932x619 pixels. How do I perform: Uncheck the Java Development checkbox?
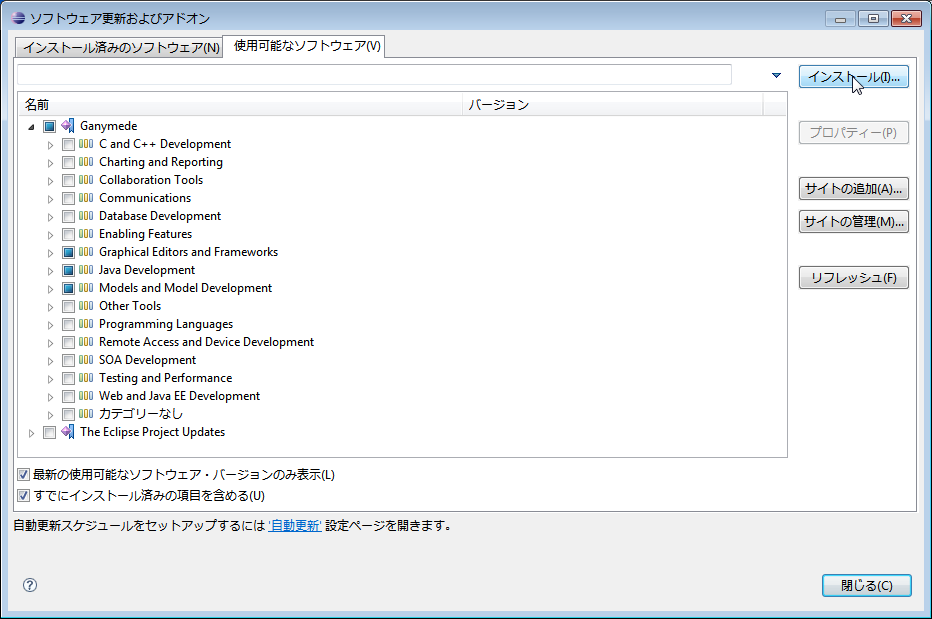pos(68,271)
